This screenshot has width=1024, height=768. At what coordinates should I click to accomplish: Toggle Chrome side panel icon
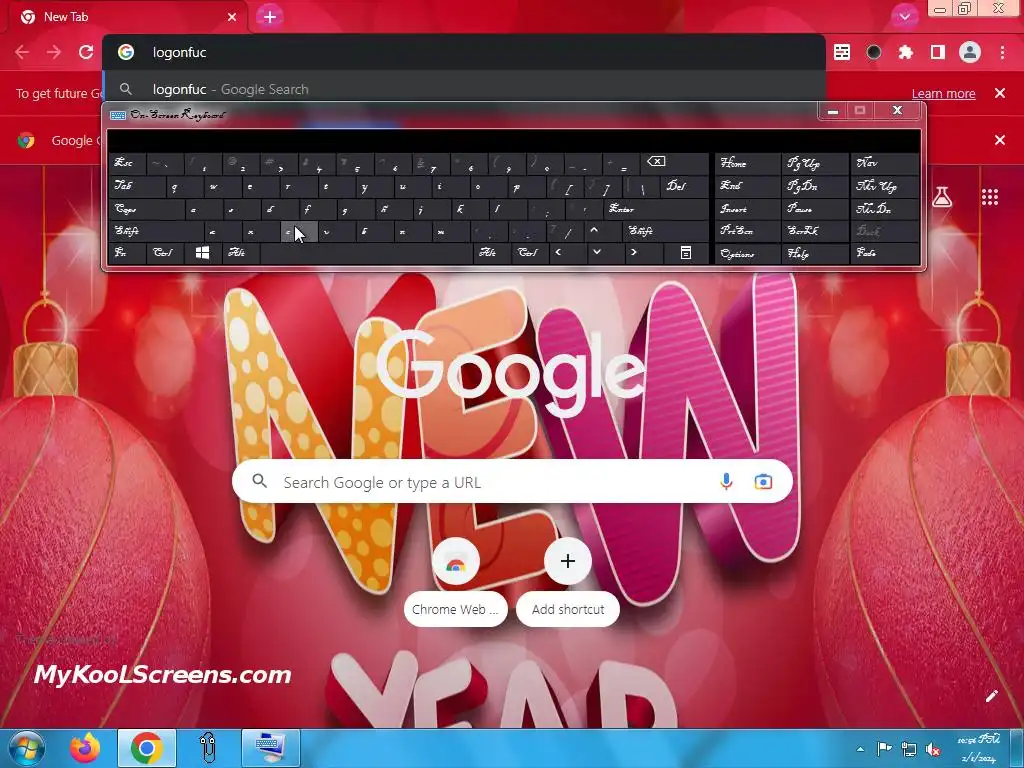click(x=938, y=52)
